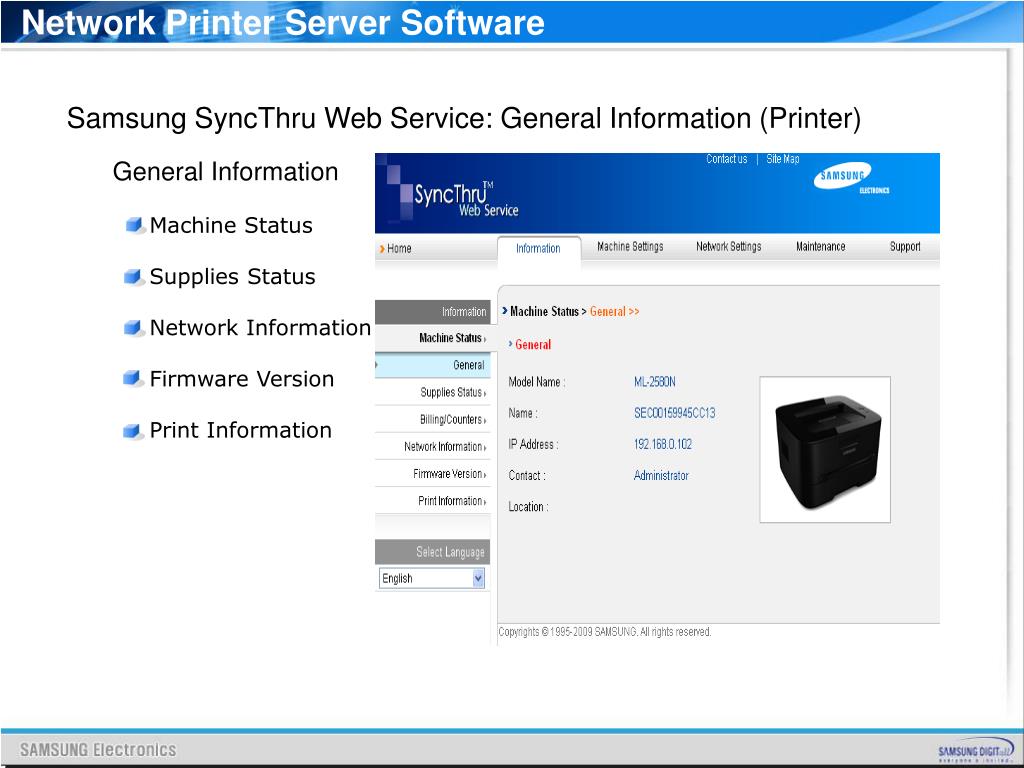
Task: Click the SEC00159945CC13 name value
Action: pos(675,413)
